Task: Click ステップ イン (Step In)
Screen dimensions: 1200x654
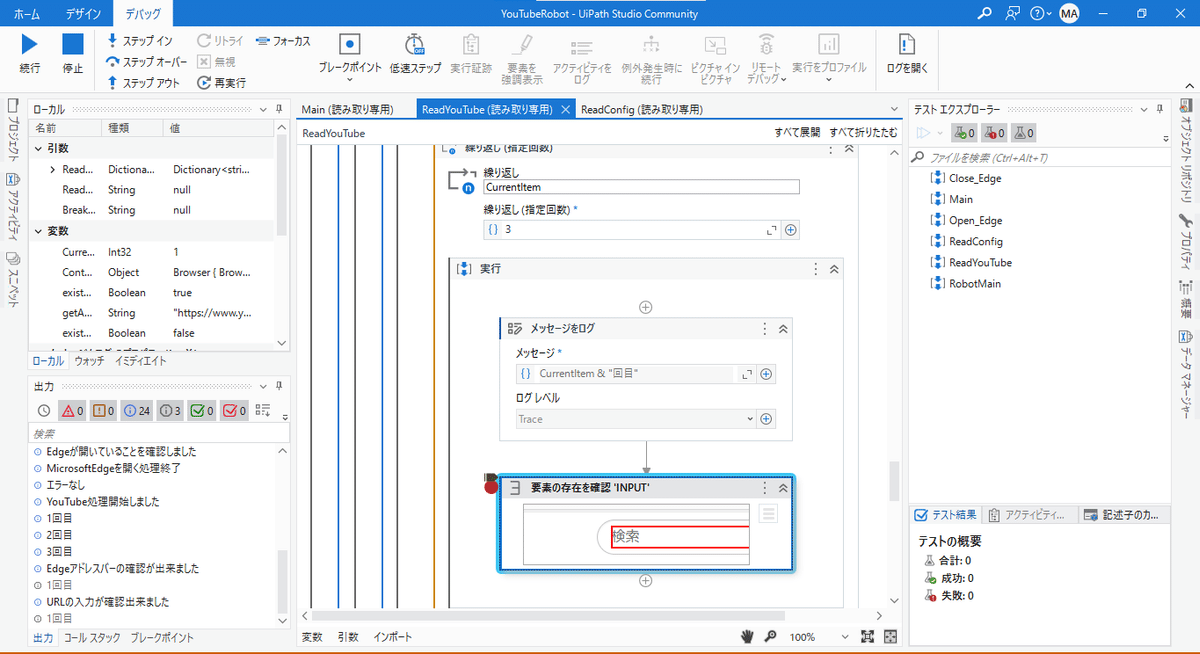Action: pos(140,41)
